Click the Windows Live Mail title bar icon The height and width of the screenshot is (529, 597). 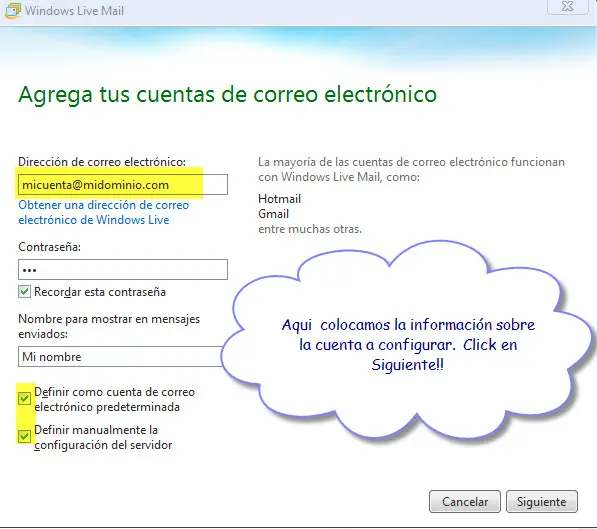[x=13, y=10]
